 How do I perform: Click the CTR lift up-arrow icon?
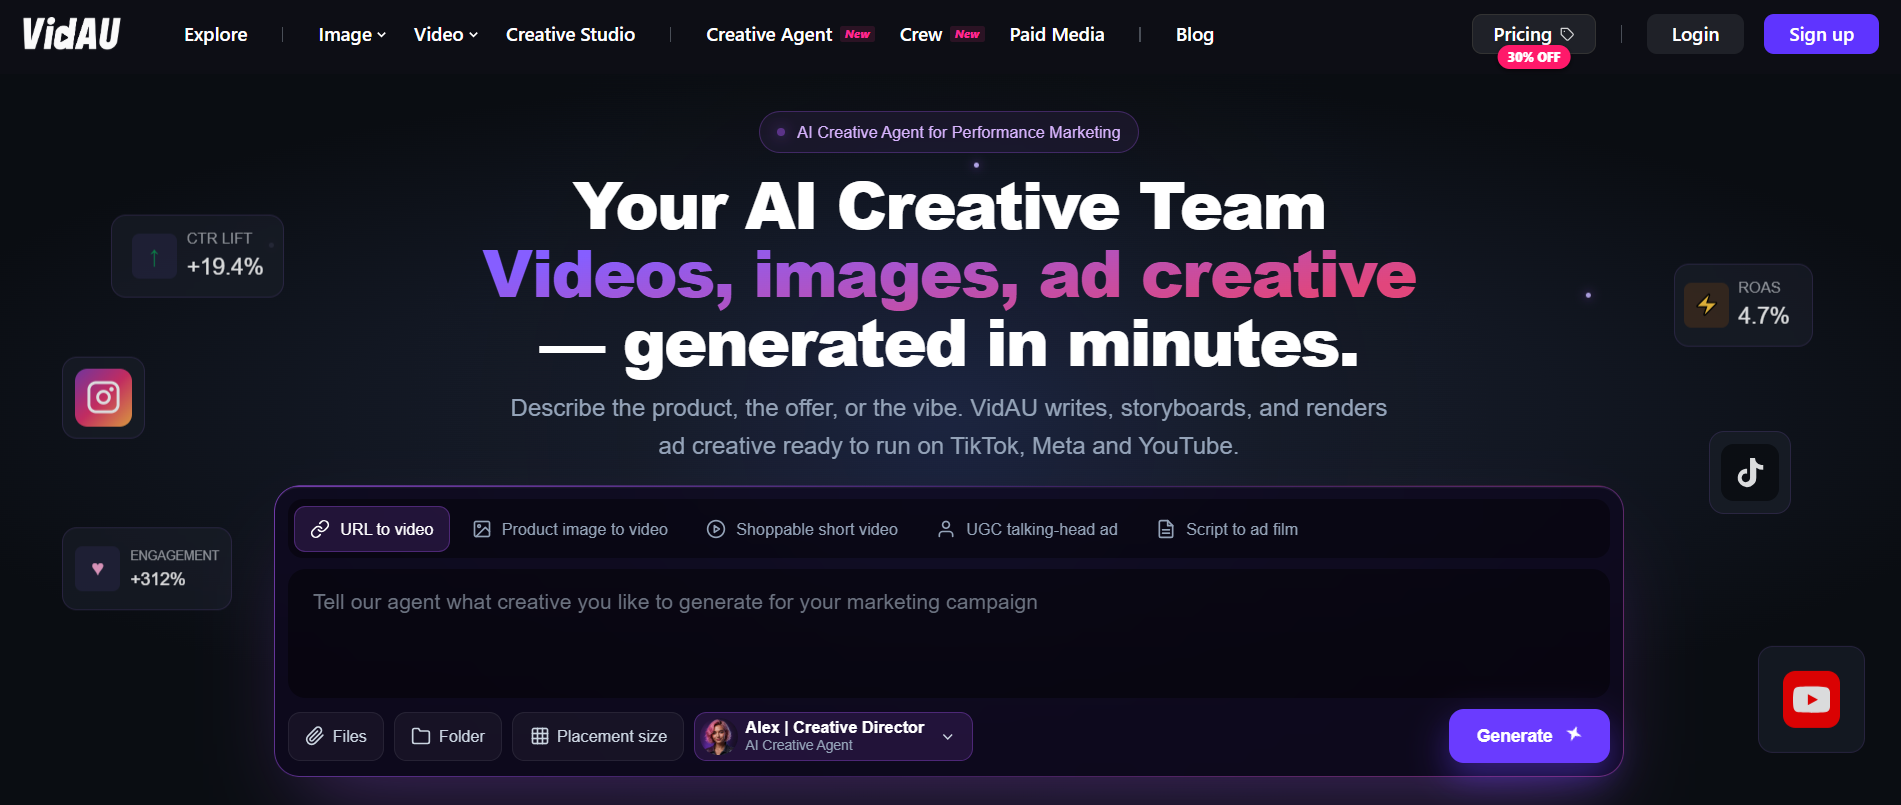[154, 256]
